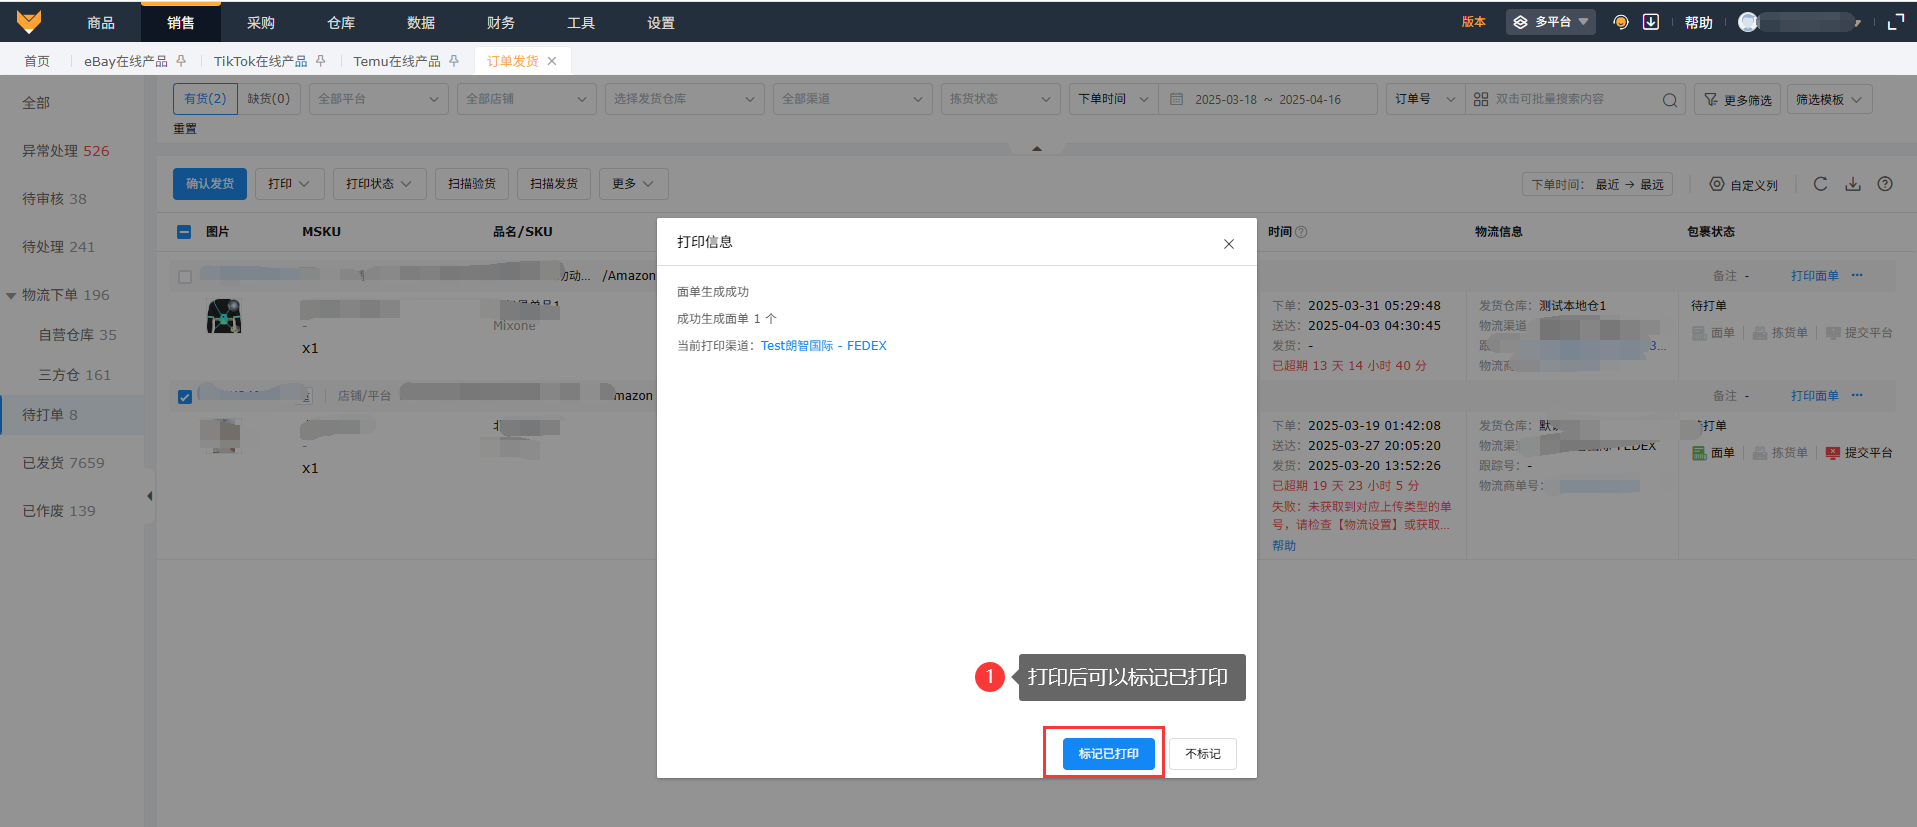Open more options for the 2025-03-31 order
This screenshot has width=1917, height=827.
click(x=1857, y=275)
